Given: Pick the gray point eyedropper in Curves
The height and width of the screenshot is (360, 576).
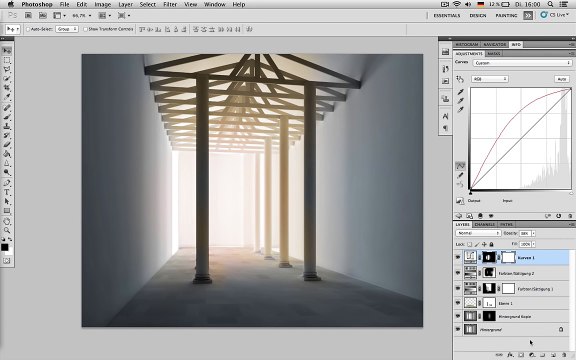Looking at the screenshot, I should [461, 101].
